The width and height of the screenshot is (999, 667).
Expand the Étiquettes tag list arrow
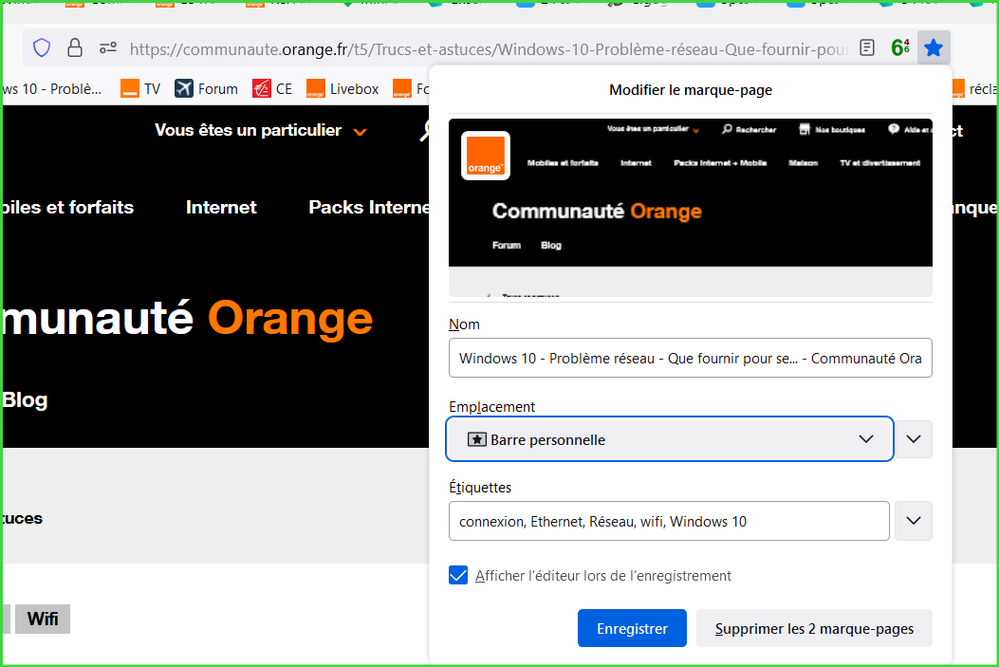click(x=913, y=521)
